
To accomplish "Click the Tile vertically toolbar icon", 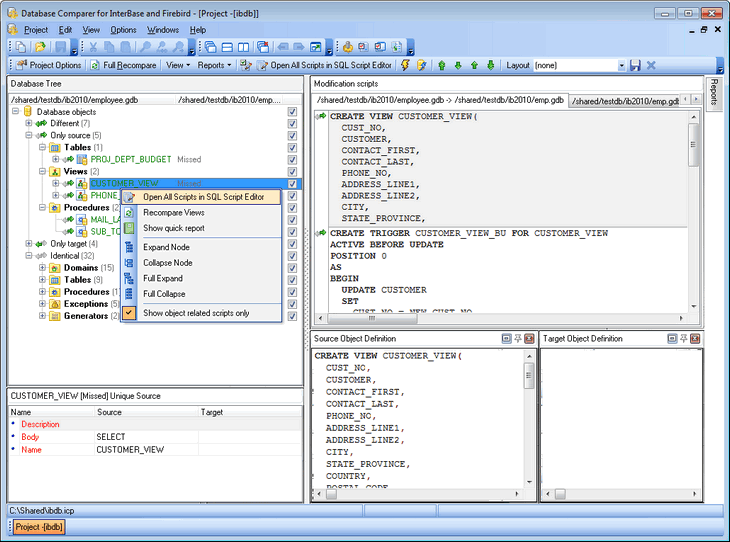I will [x=243, y=47].
